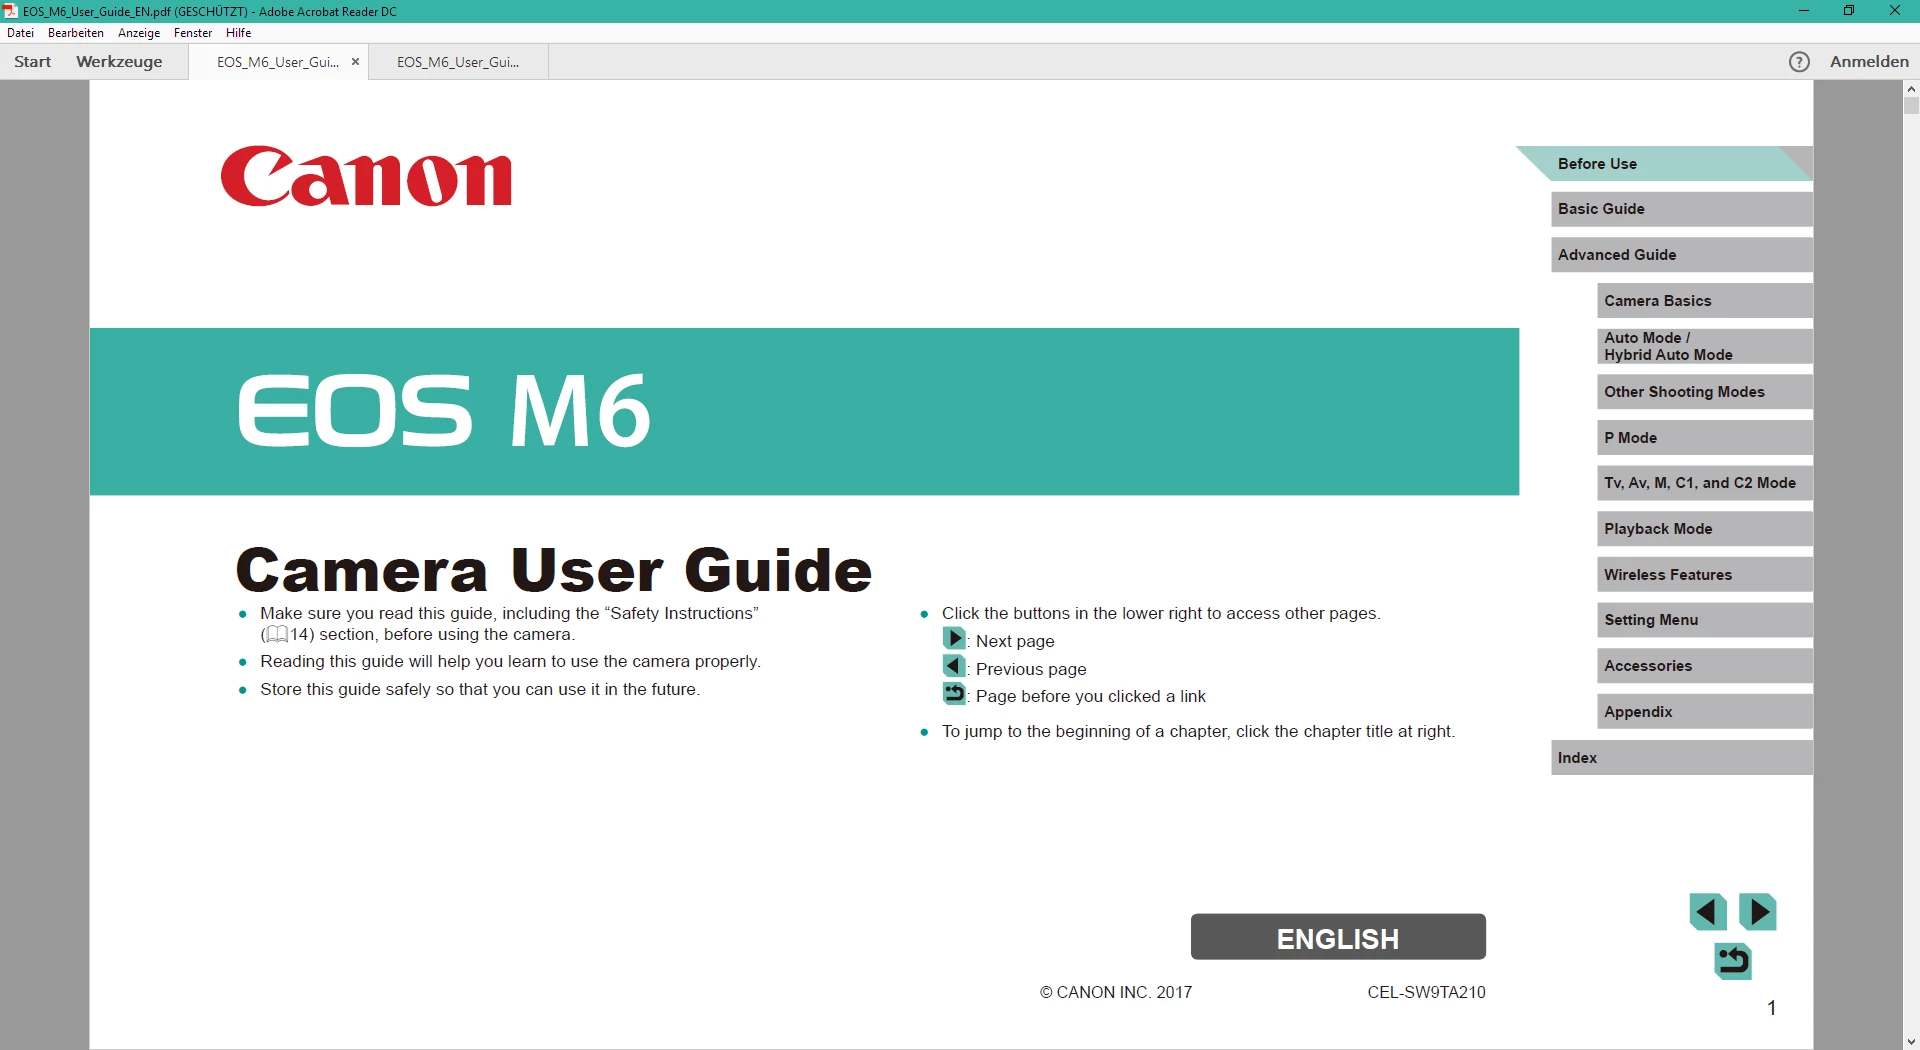This screenshot has width=1920, height=1050.
Task: Click the CEL-SW9TA210 document code
Action: [x=1426, y=992]
